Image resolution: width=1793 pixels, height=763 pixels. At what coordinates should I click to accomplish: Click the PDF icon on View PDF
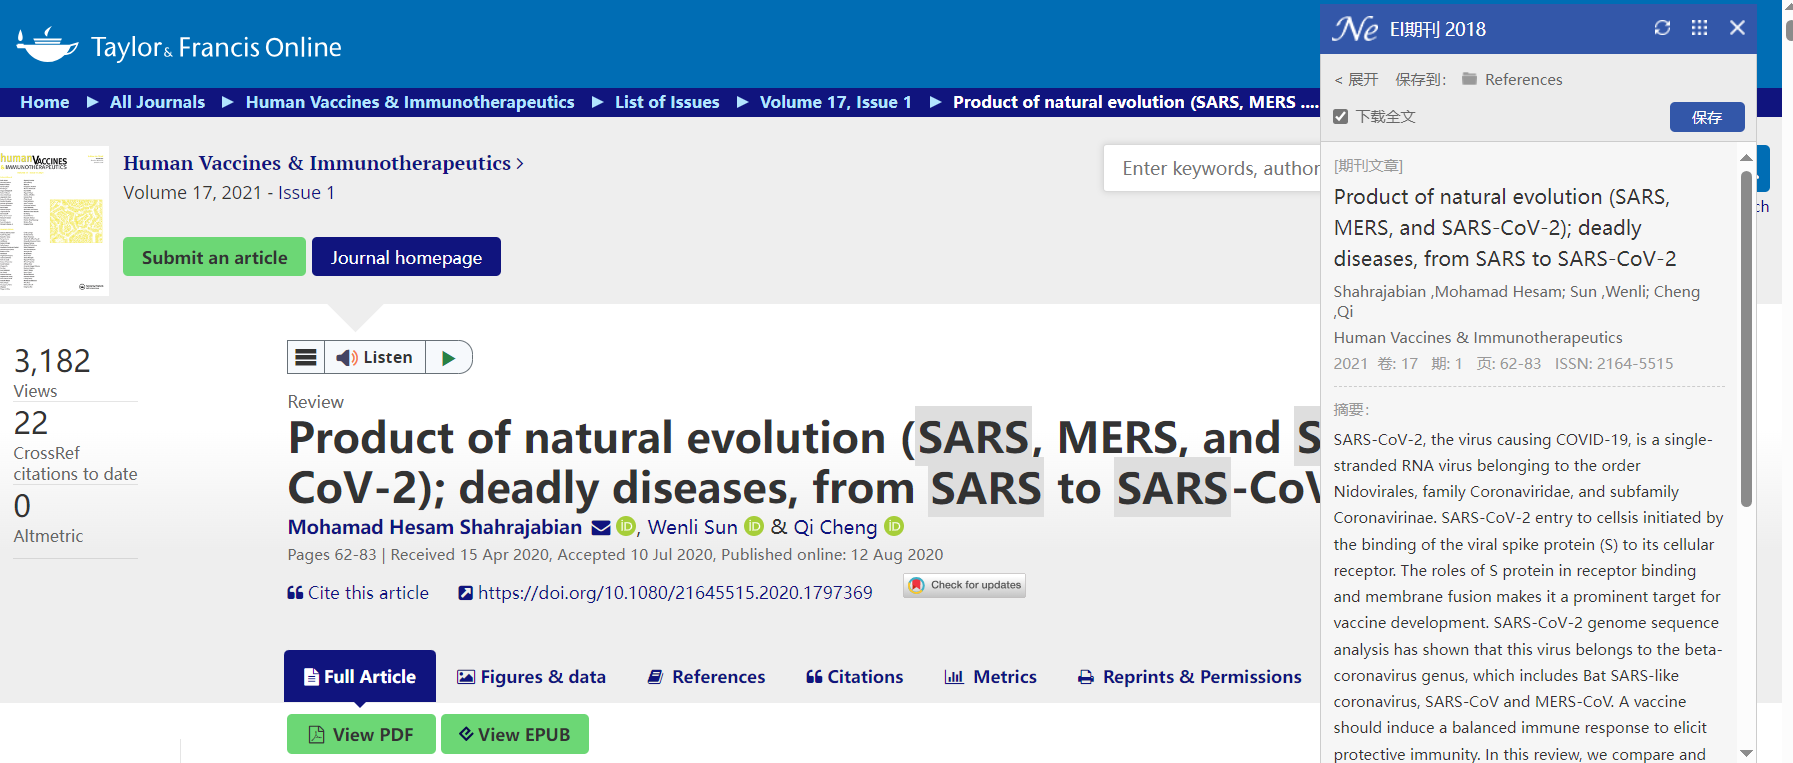click(x=316, y=734)
